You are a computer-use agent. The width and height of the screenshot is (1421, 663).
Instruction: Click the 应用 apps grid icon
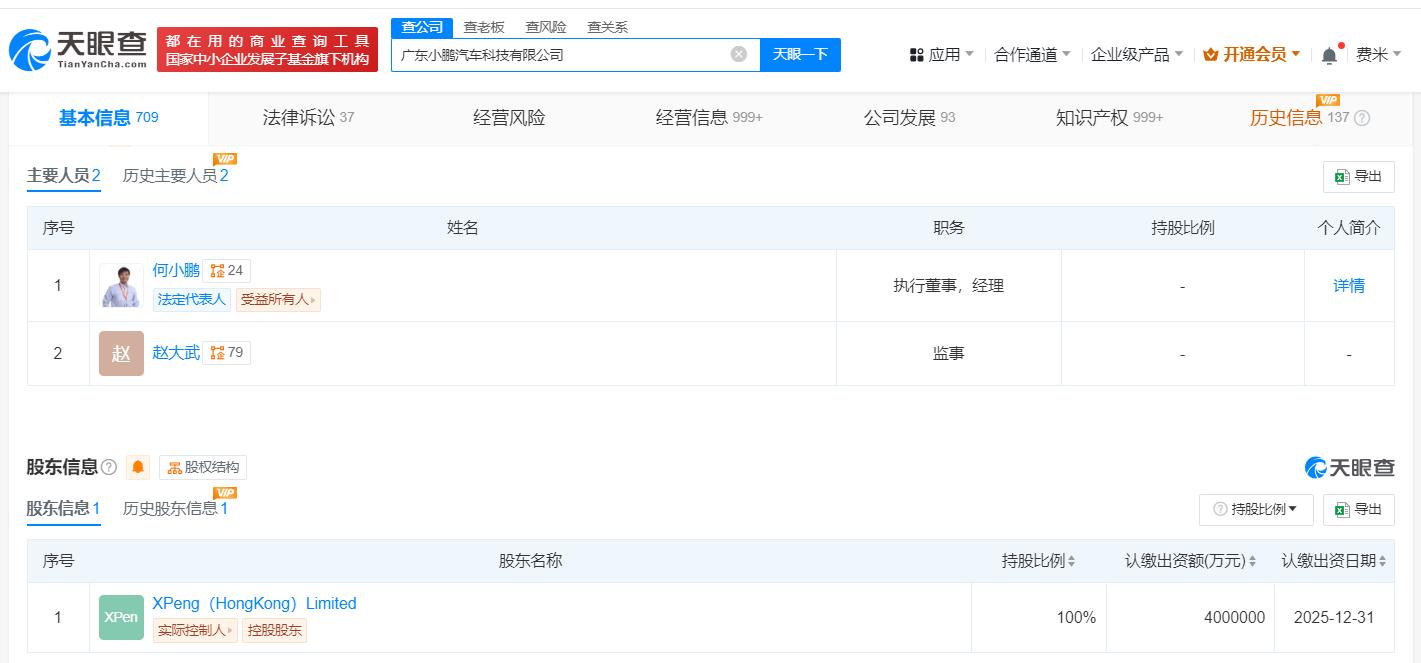tap(916, 54)
